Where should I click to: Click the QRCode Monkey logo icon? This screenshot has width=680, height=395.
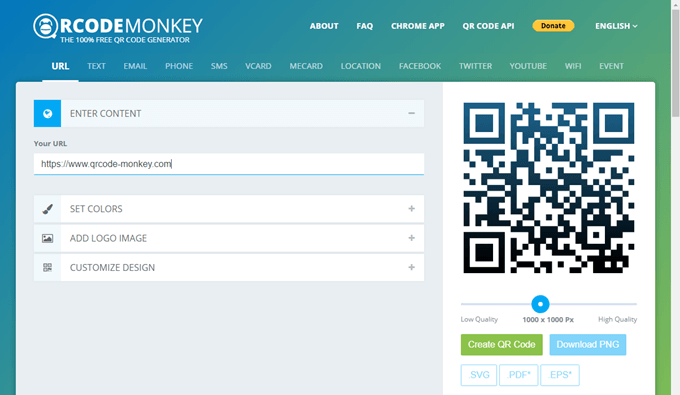click(x=45, y=26)
